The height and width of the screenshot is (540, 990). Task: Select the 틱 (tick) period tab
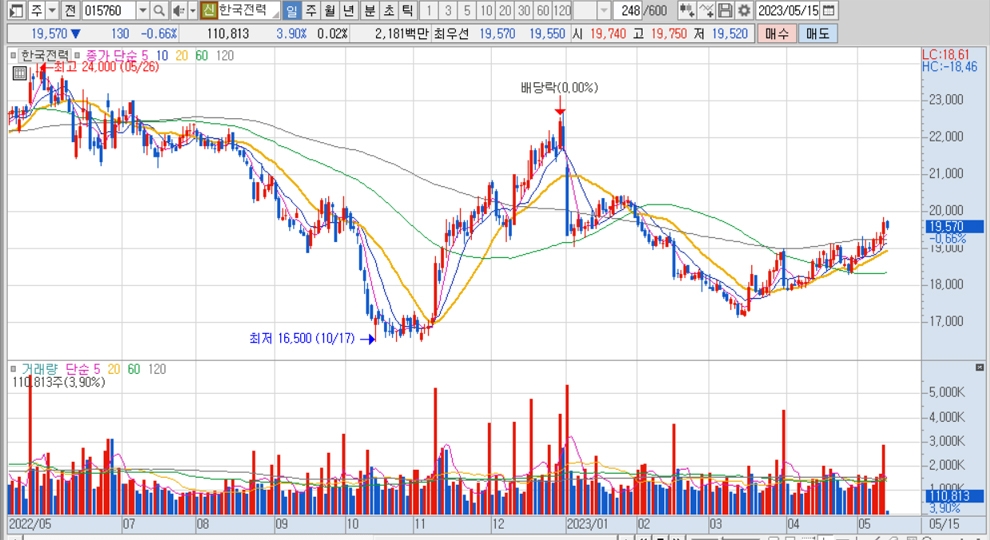pyautogui.click(x=407, y=10)
